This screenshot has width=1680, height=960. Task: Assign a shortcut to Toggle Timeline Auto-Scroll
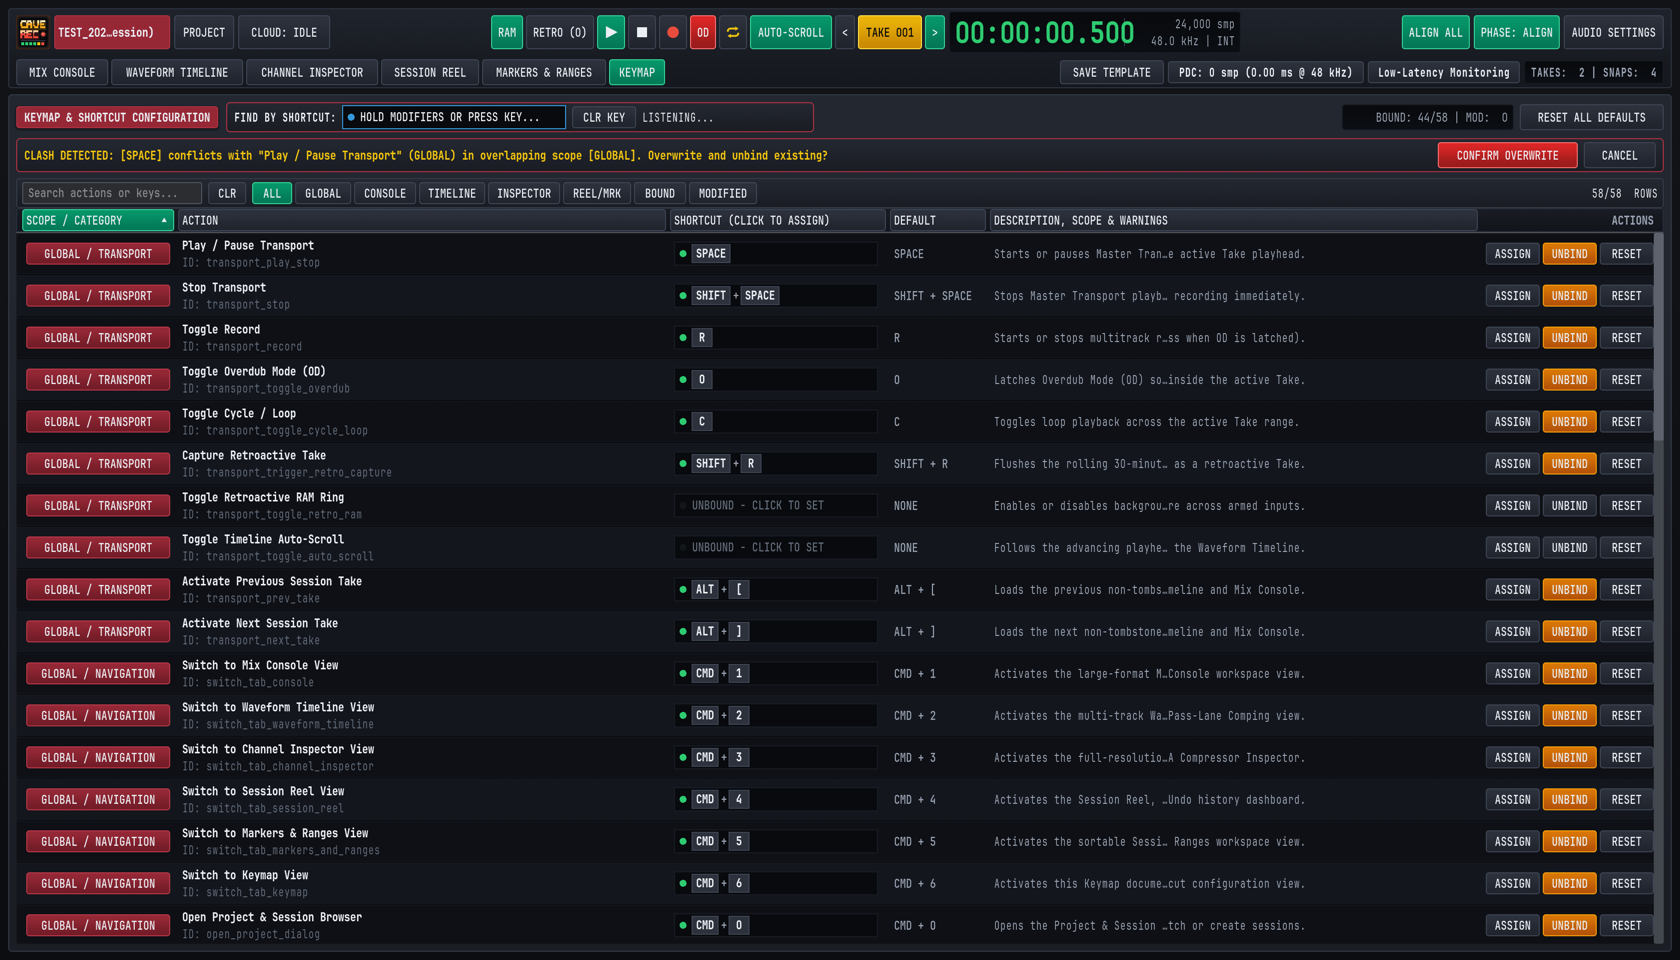click(1512, 548)
